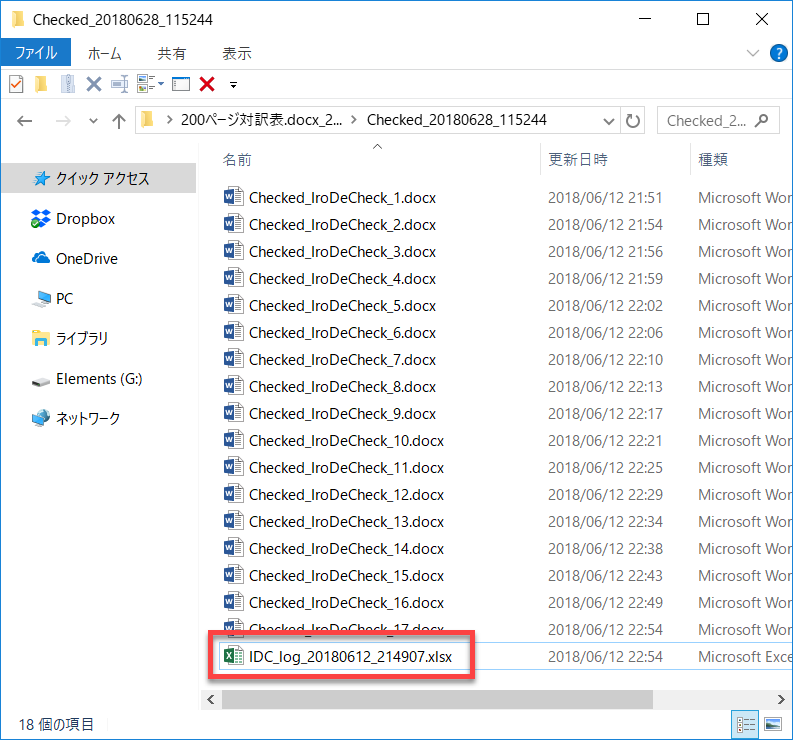Select the IDC_log_20180612_214907.xlsx file
The image size is (793, 740).
(349, 656)
